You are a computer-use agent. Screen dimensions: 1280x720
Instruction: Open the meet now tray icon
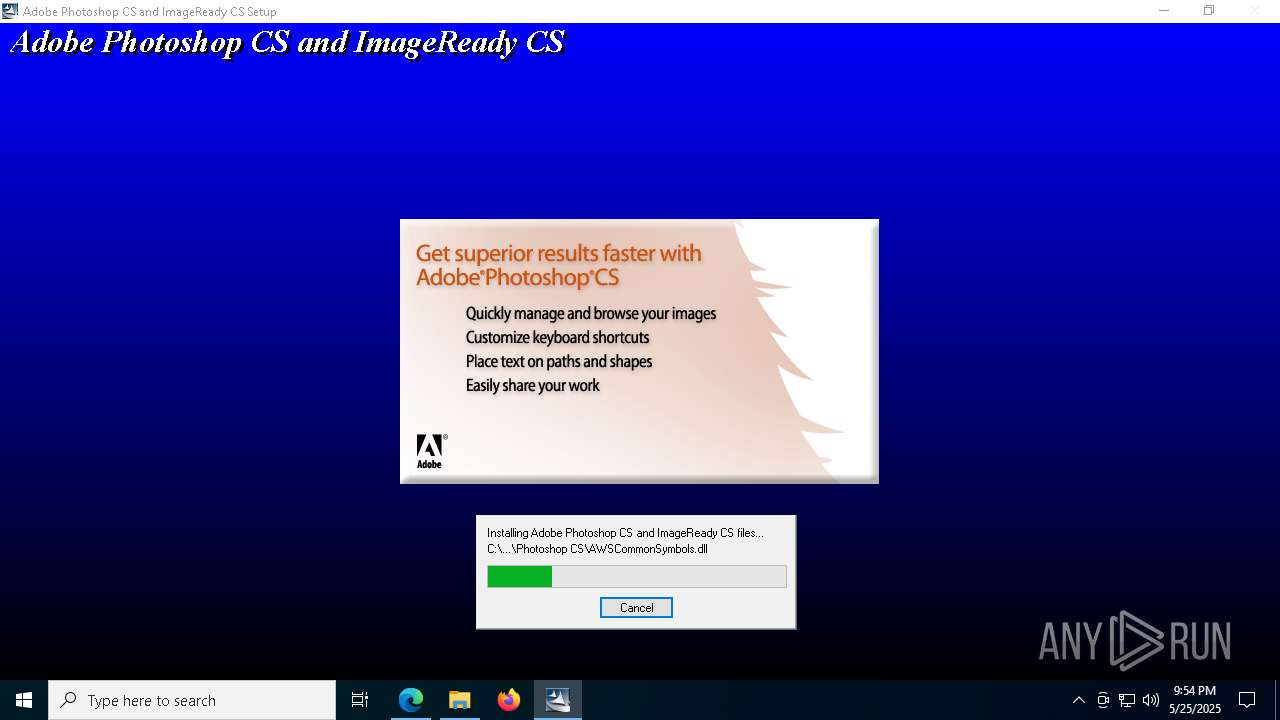point(1103,700)
